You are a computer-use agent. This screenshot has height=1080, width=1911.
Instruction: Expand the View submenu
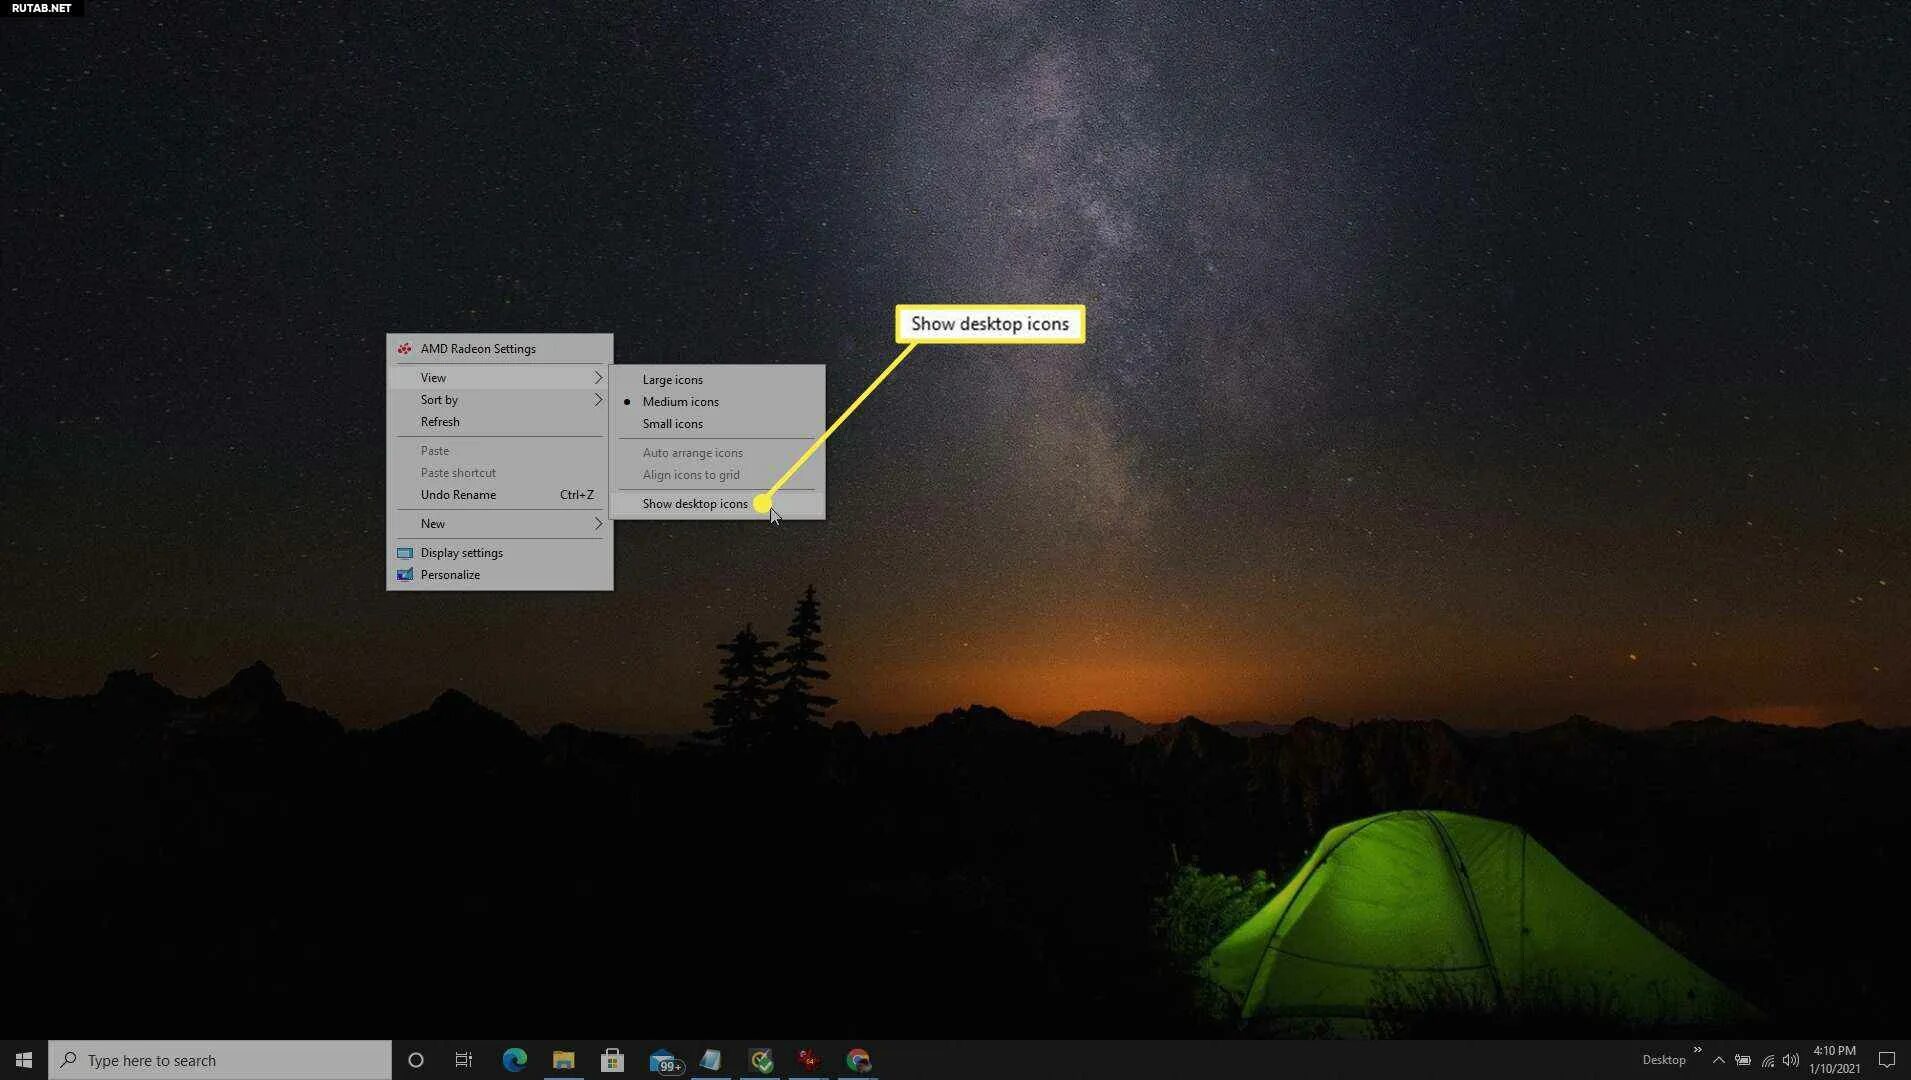pos(500,378)
